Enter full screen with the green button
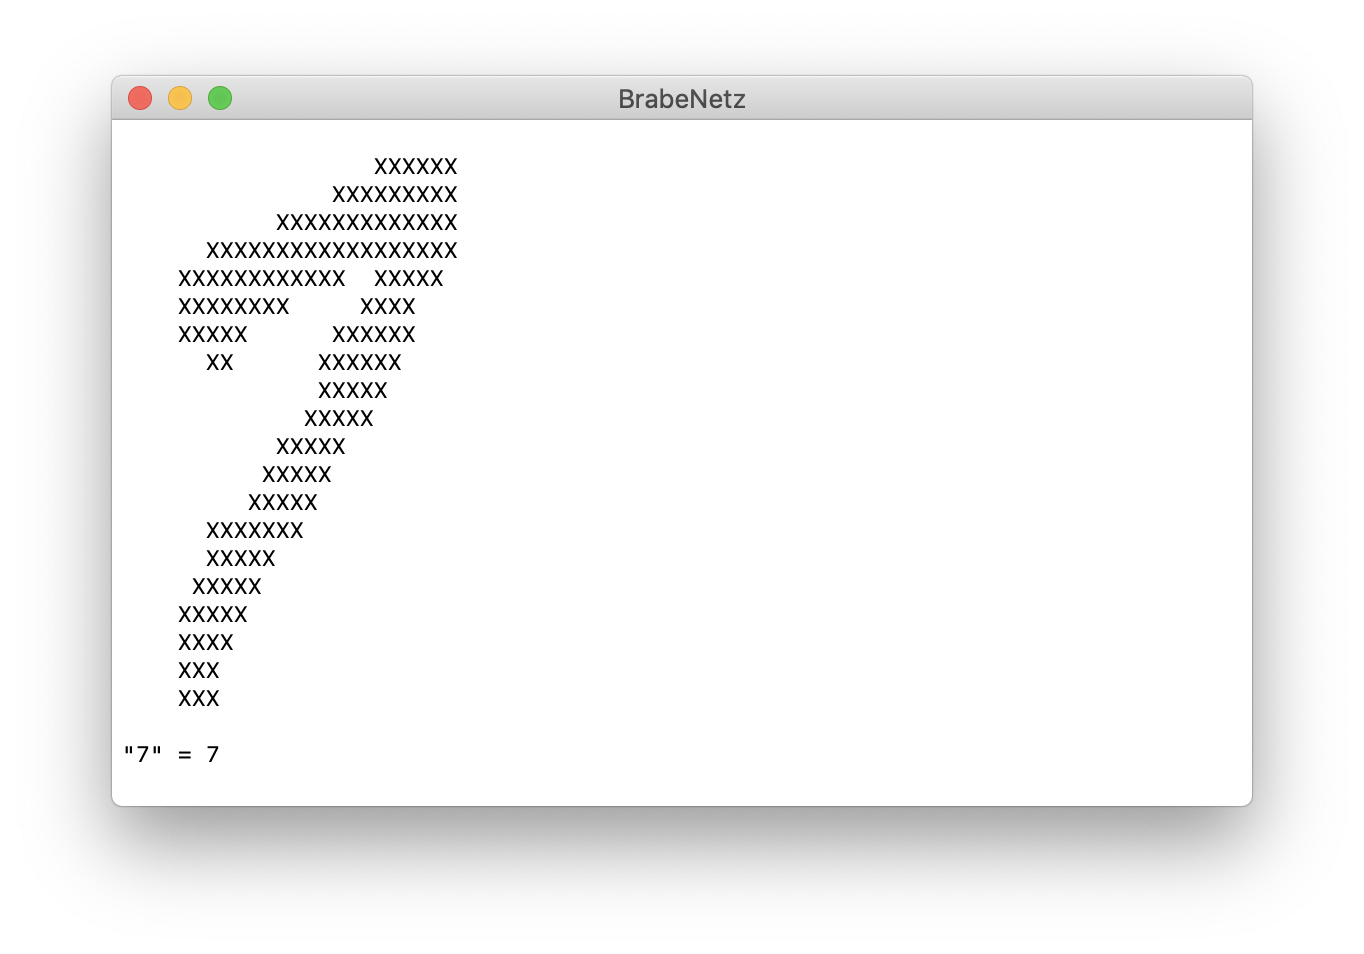This screenshot has width=1364, height=954. 220,98
